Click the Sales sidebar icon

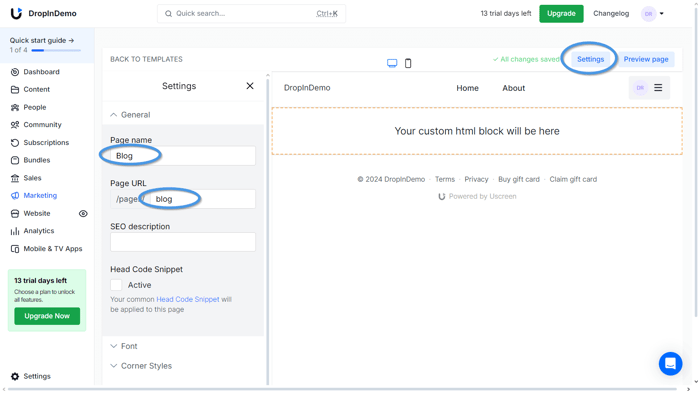click(x=15, y=178)
